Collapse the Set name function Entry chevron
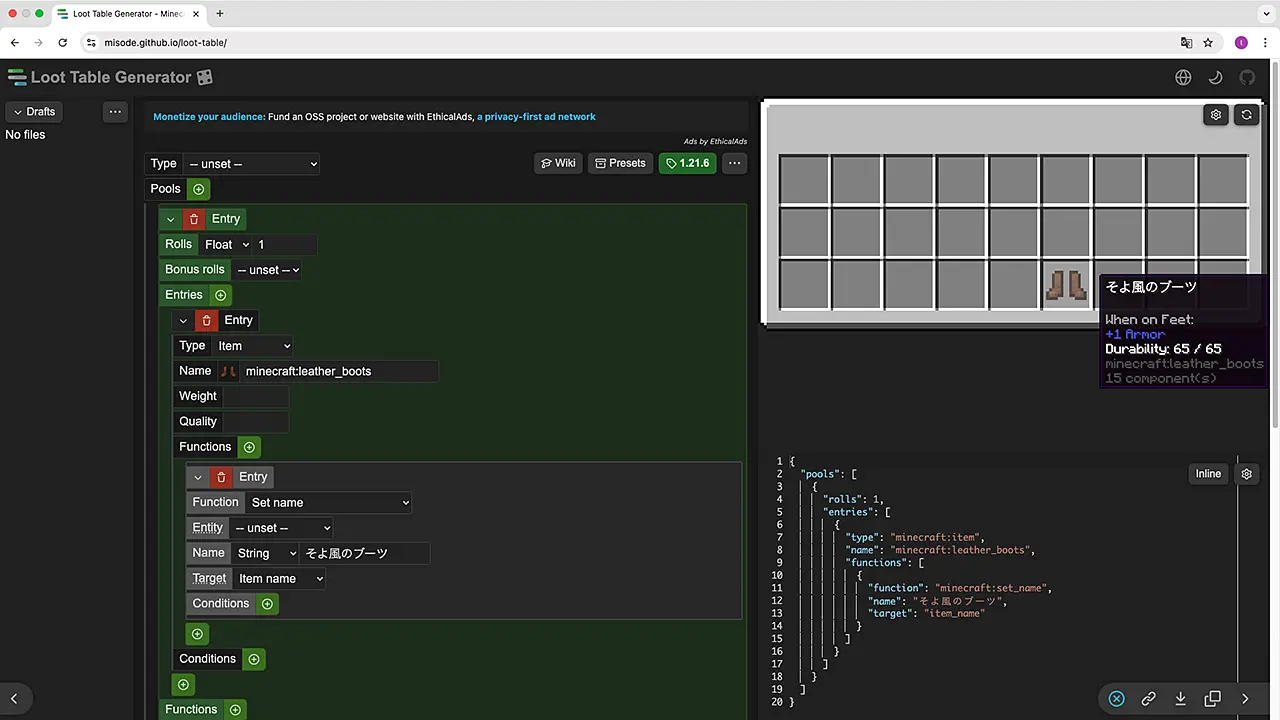 (x=198, y=478)
